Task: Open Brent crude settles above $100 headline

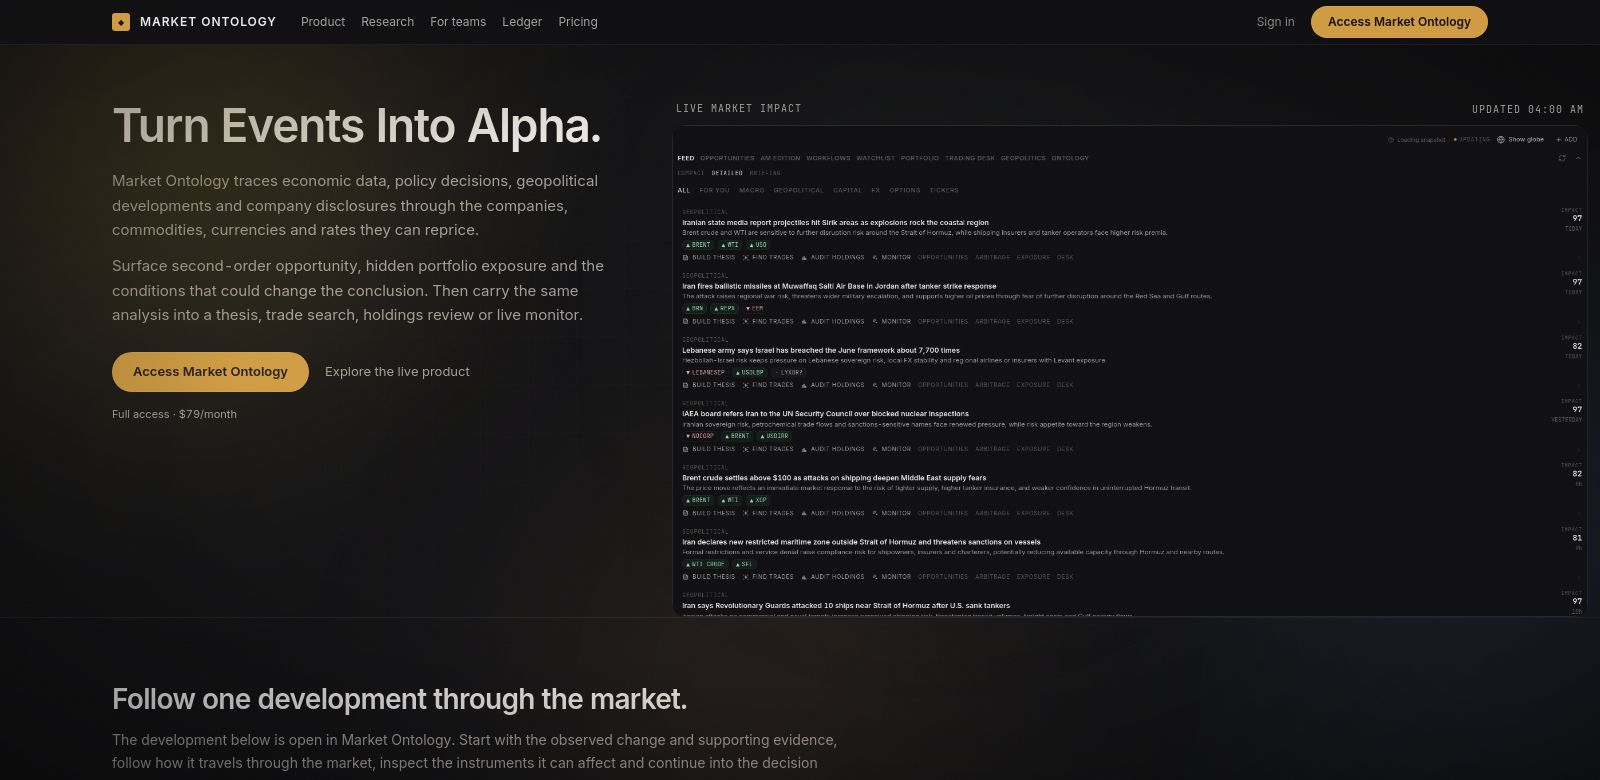Action: point(834,478)
